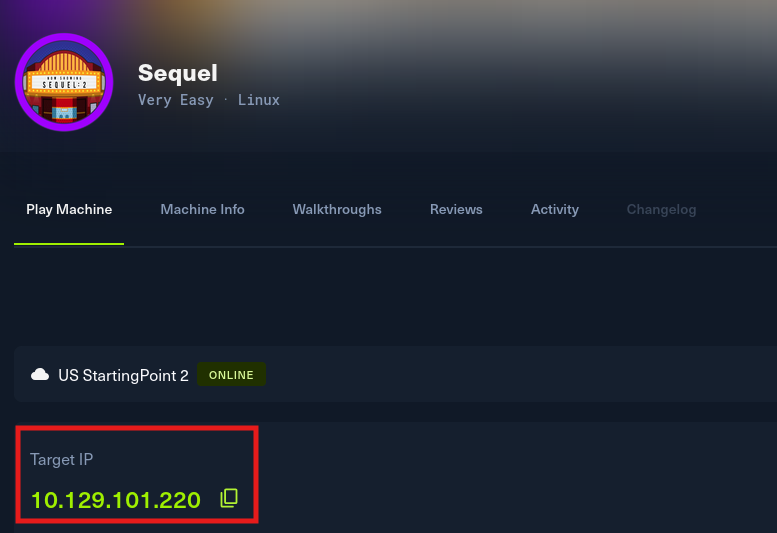
Task: Open the Walkthroughs tab
Action: [337, 210]
